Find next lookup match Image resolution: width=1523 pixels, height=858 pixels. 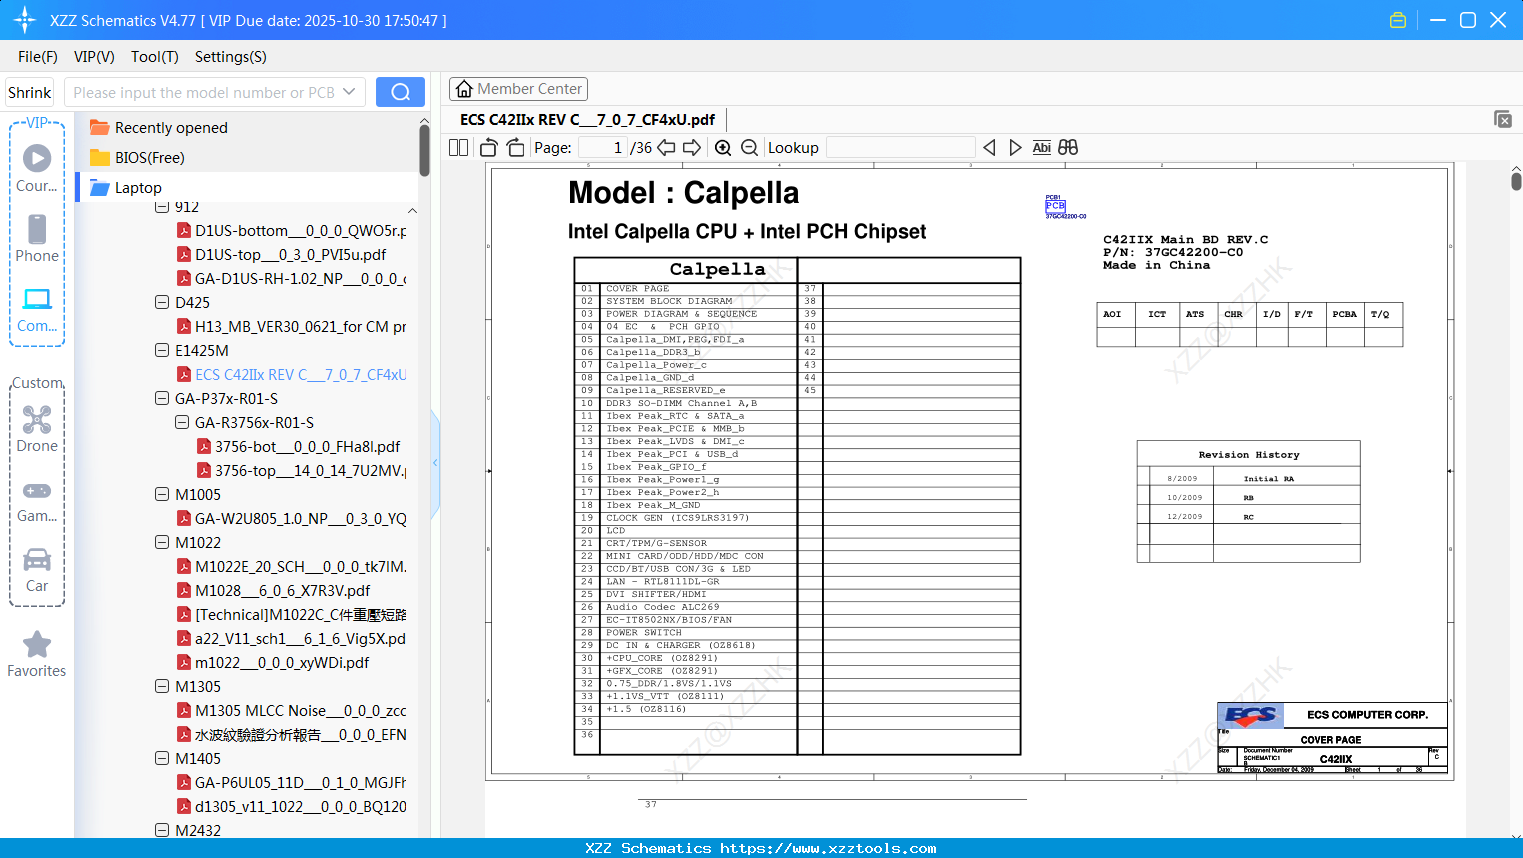[x=1015, y=147]
